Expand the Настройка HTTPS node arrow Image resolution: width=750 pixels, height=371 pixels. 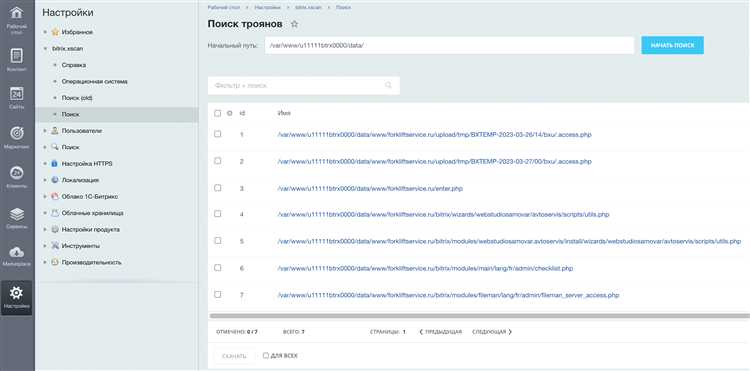click(x=45, y=164)
